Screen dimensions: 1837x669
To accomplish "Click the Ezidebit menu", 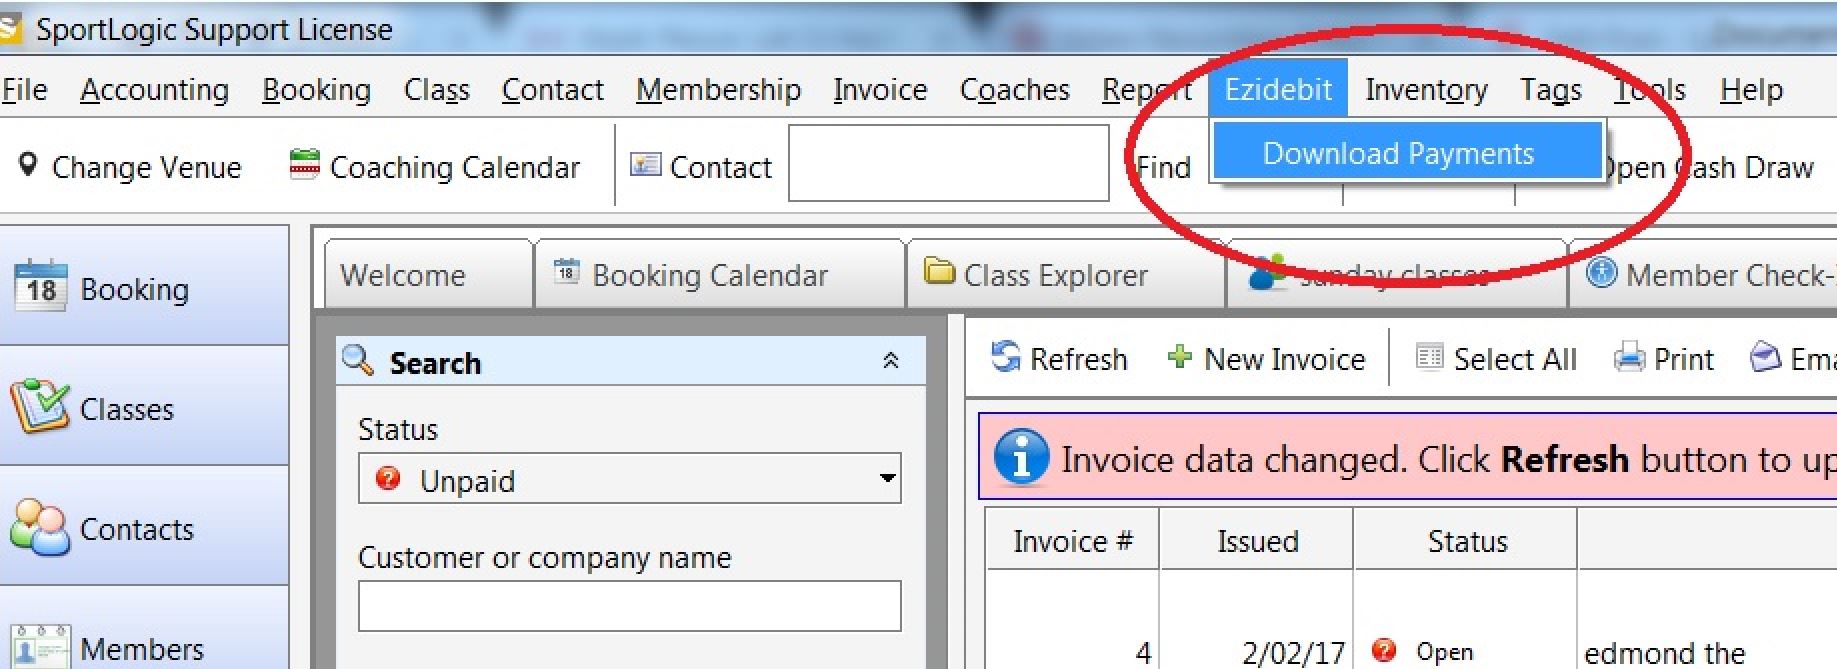I will click(1278, 89).
